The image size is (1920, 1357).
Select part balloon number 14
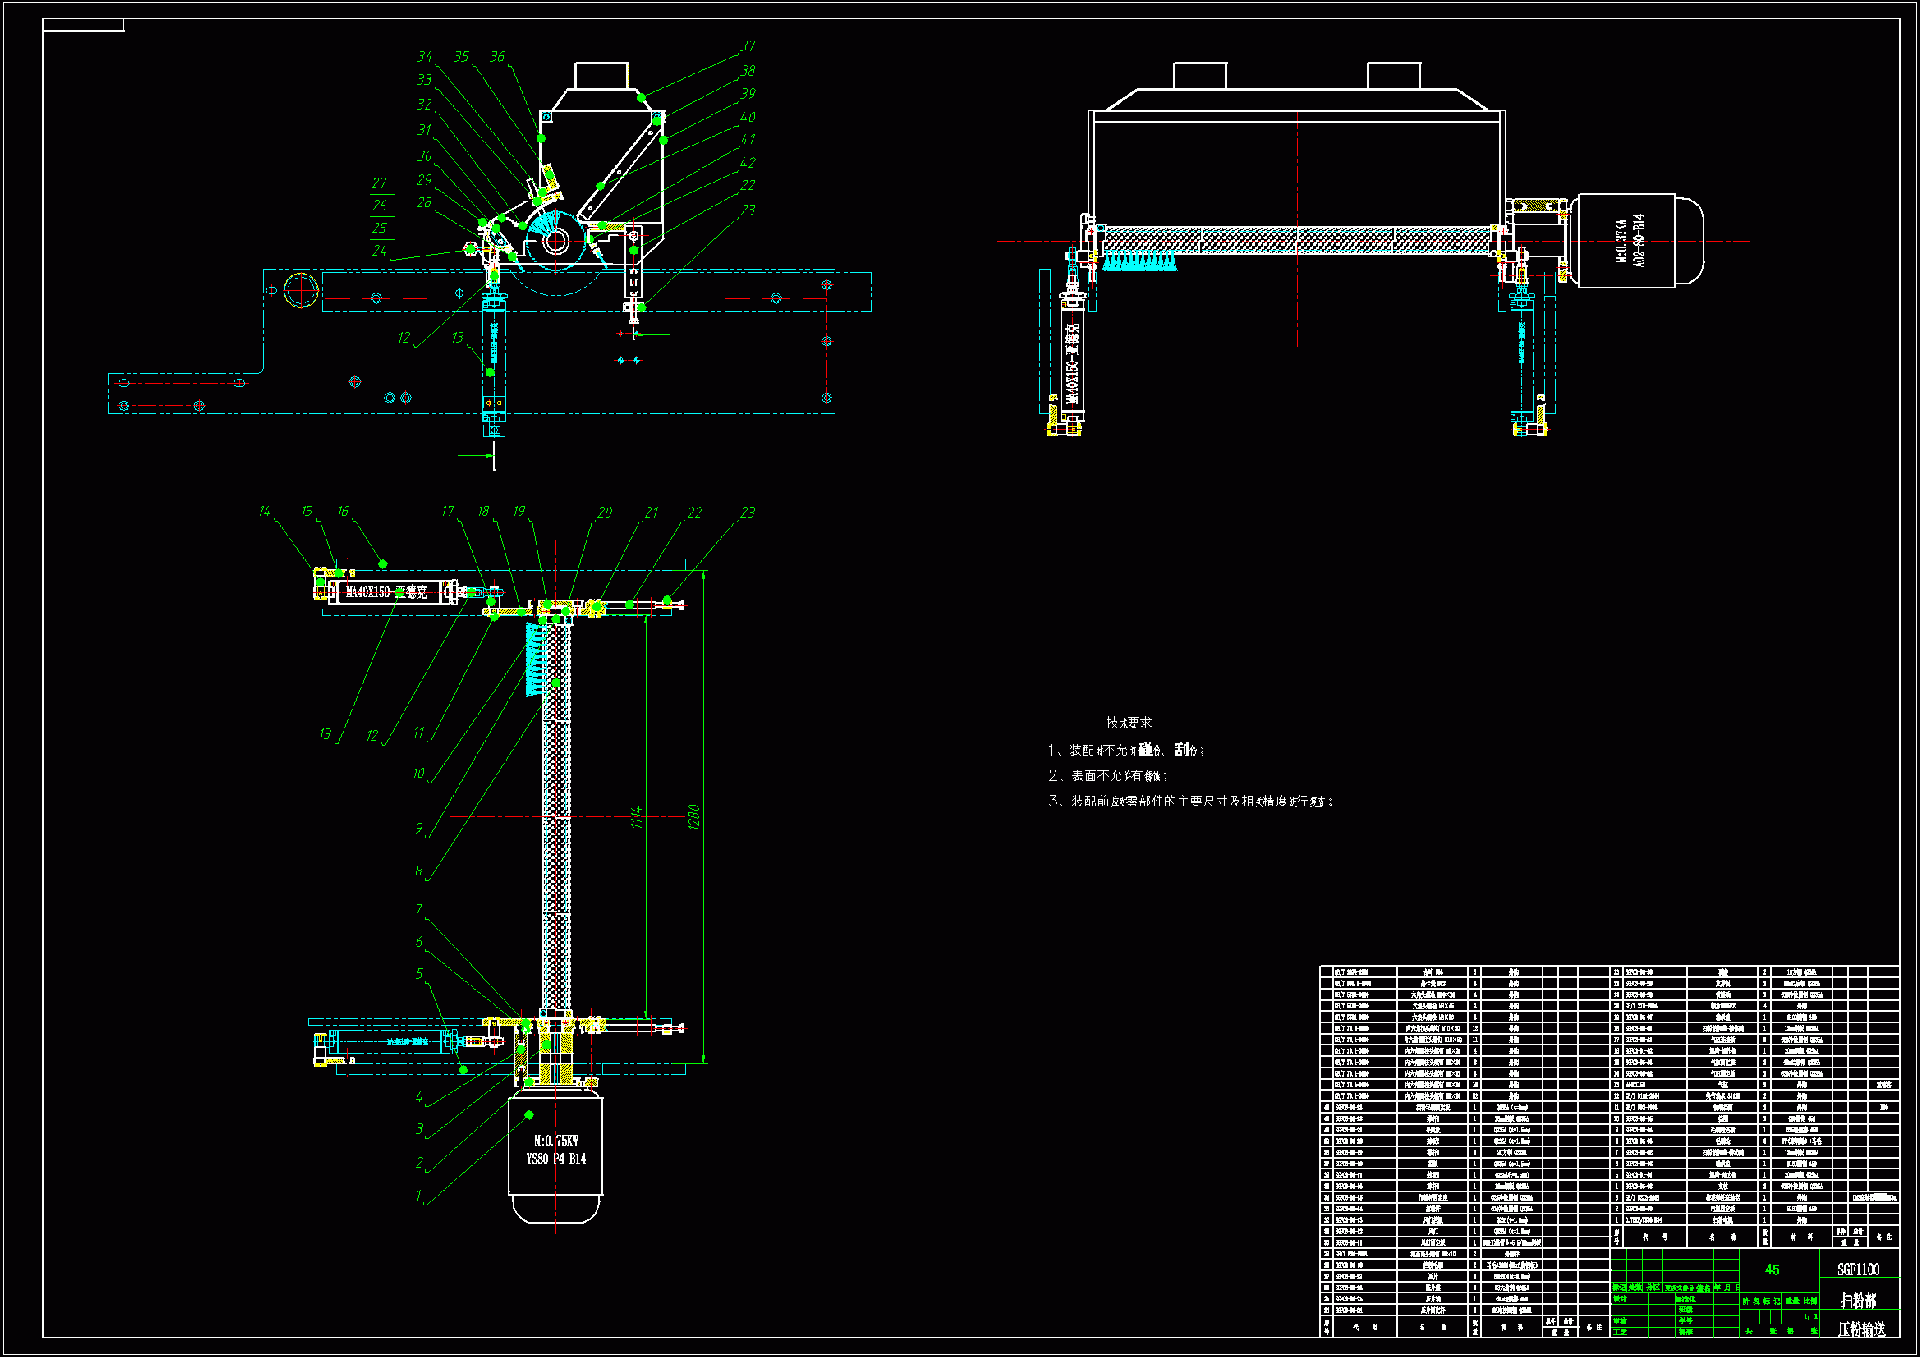coord(264,511)
